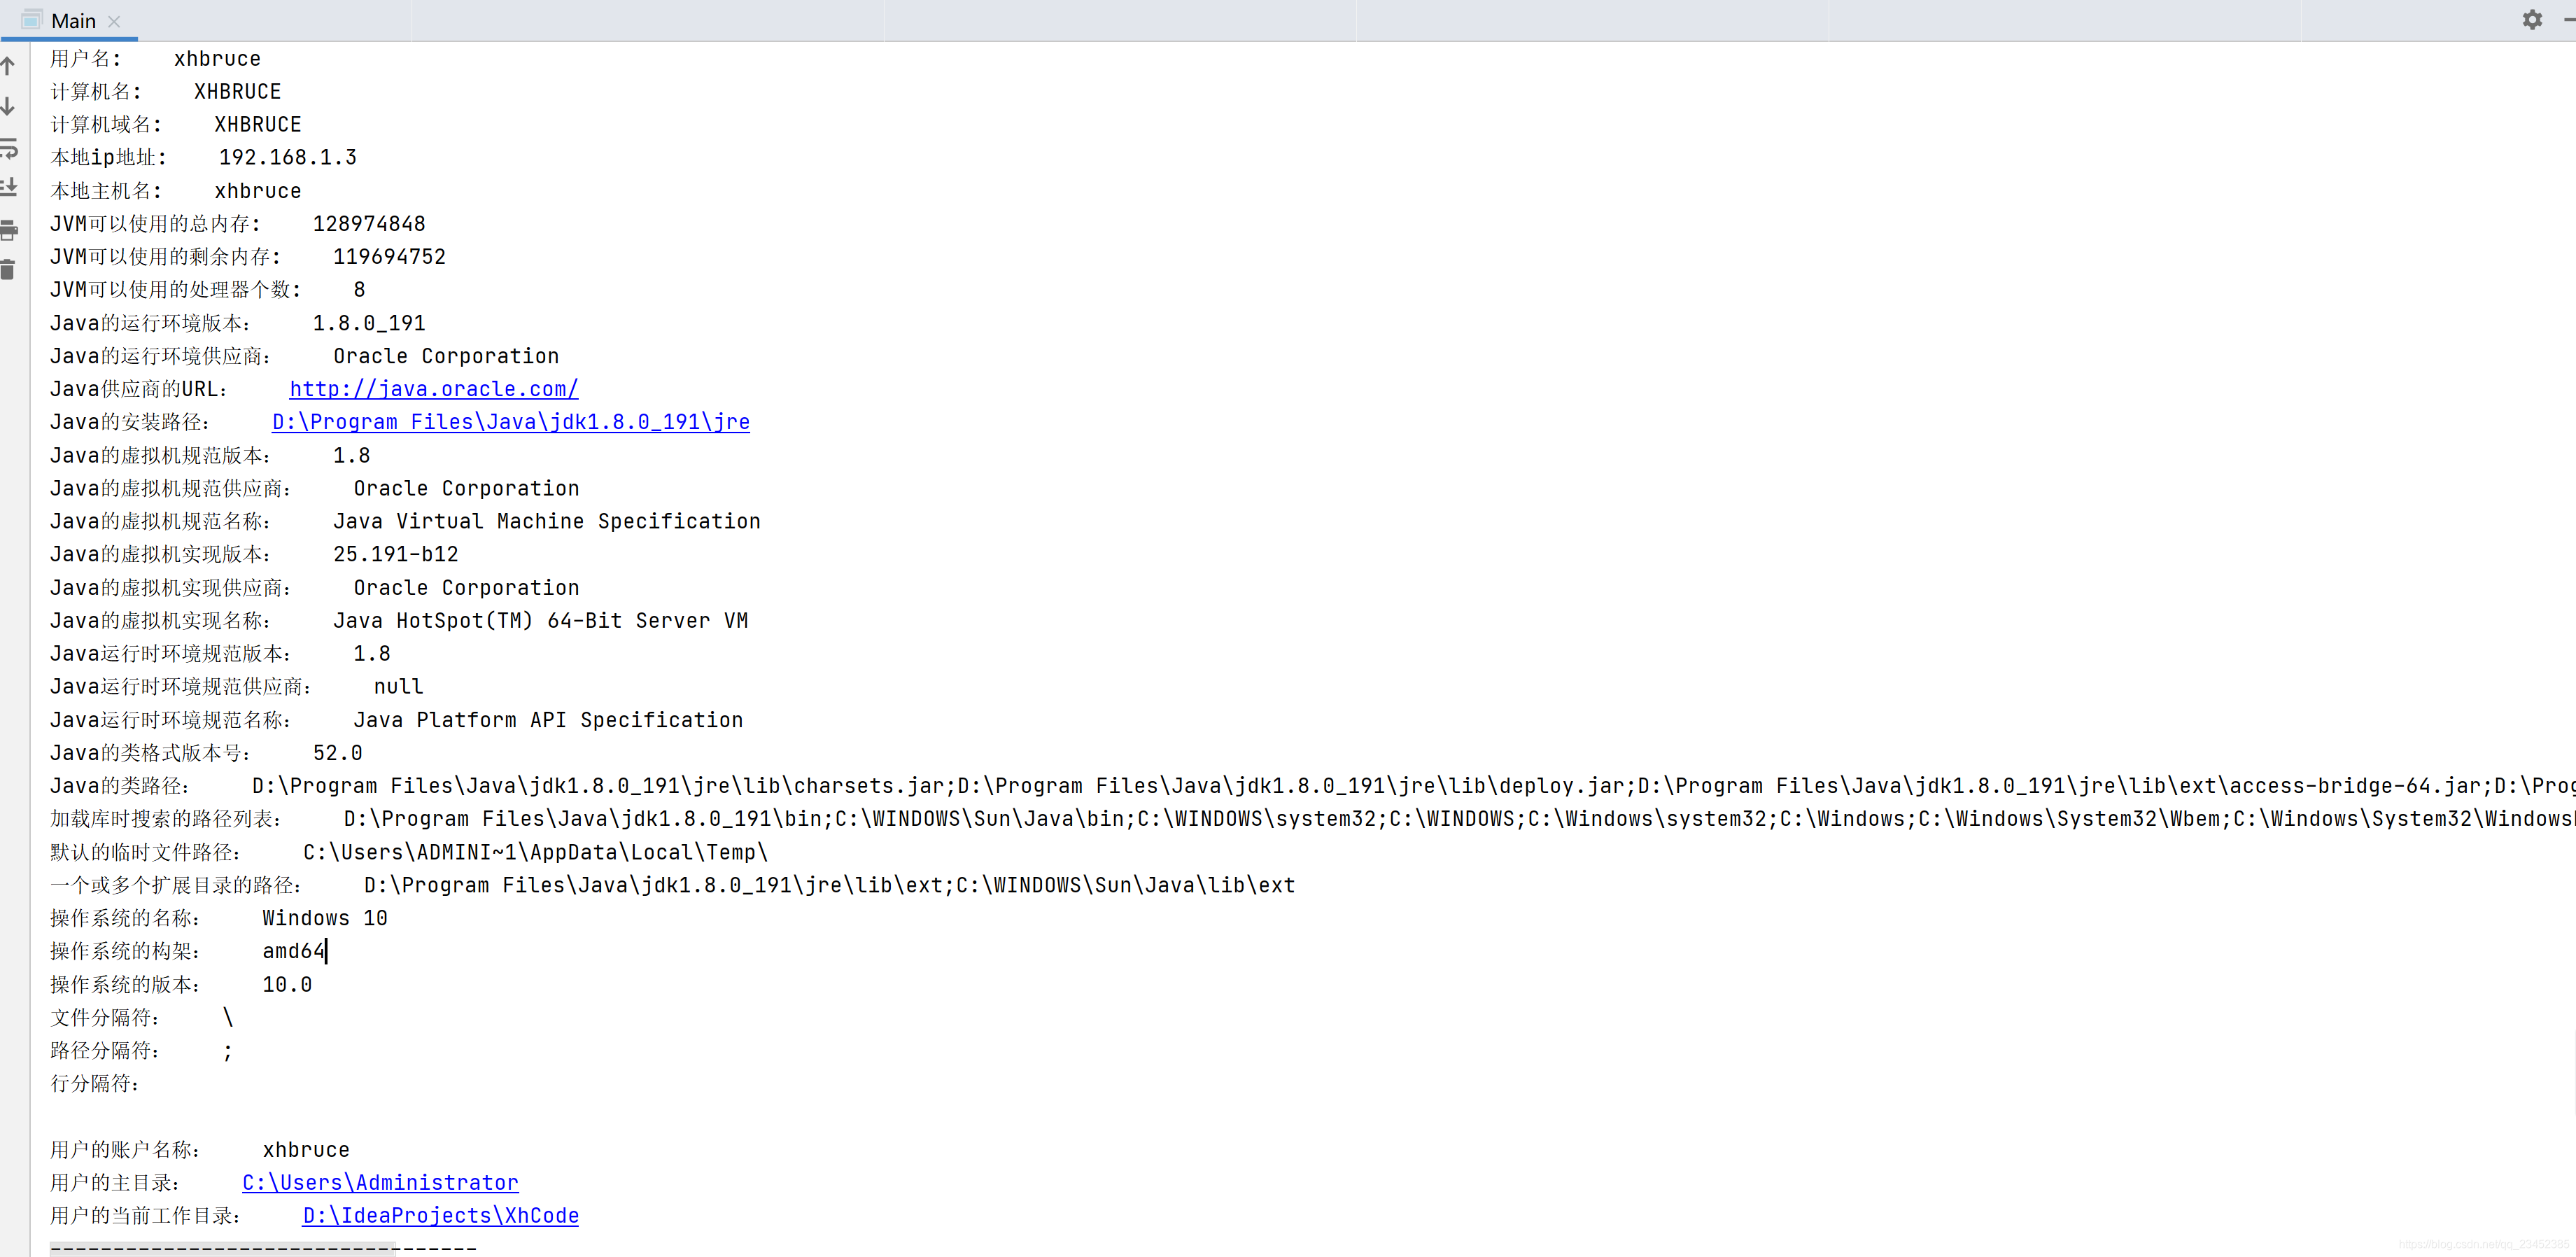Click the username value xhbruce on first line
Image resolution: width=2576 pixels, height=1257 pixels.
coord(217,59)
